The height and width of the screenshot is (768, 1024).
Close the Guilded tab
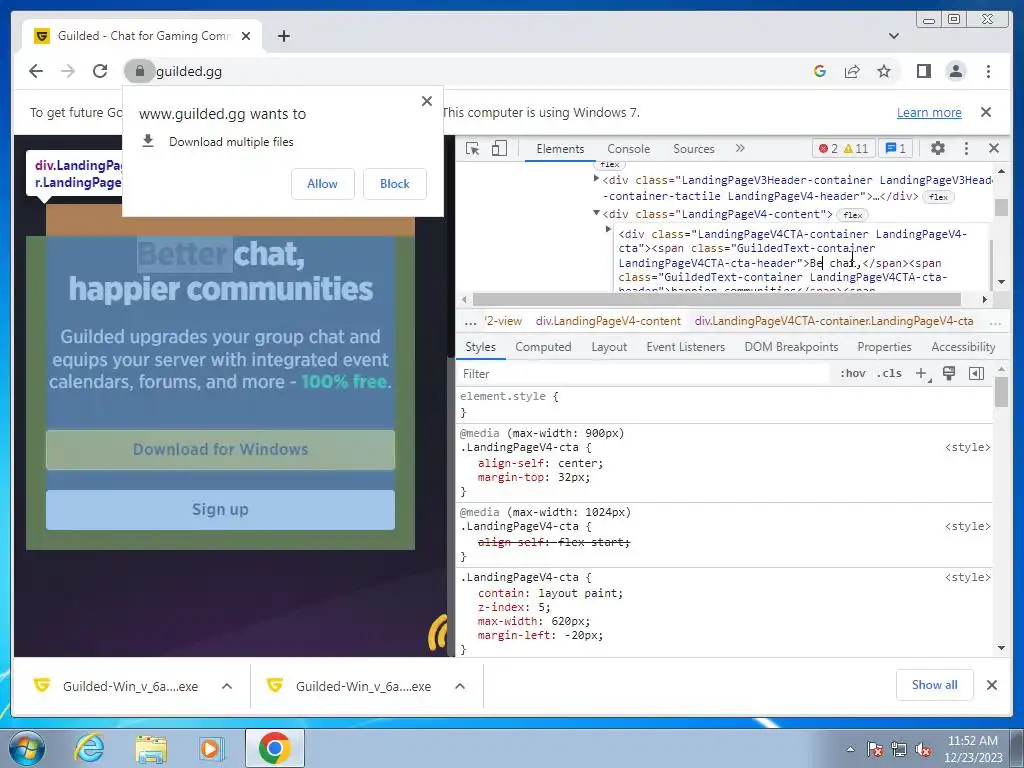click(x=246, y=36)
